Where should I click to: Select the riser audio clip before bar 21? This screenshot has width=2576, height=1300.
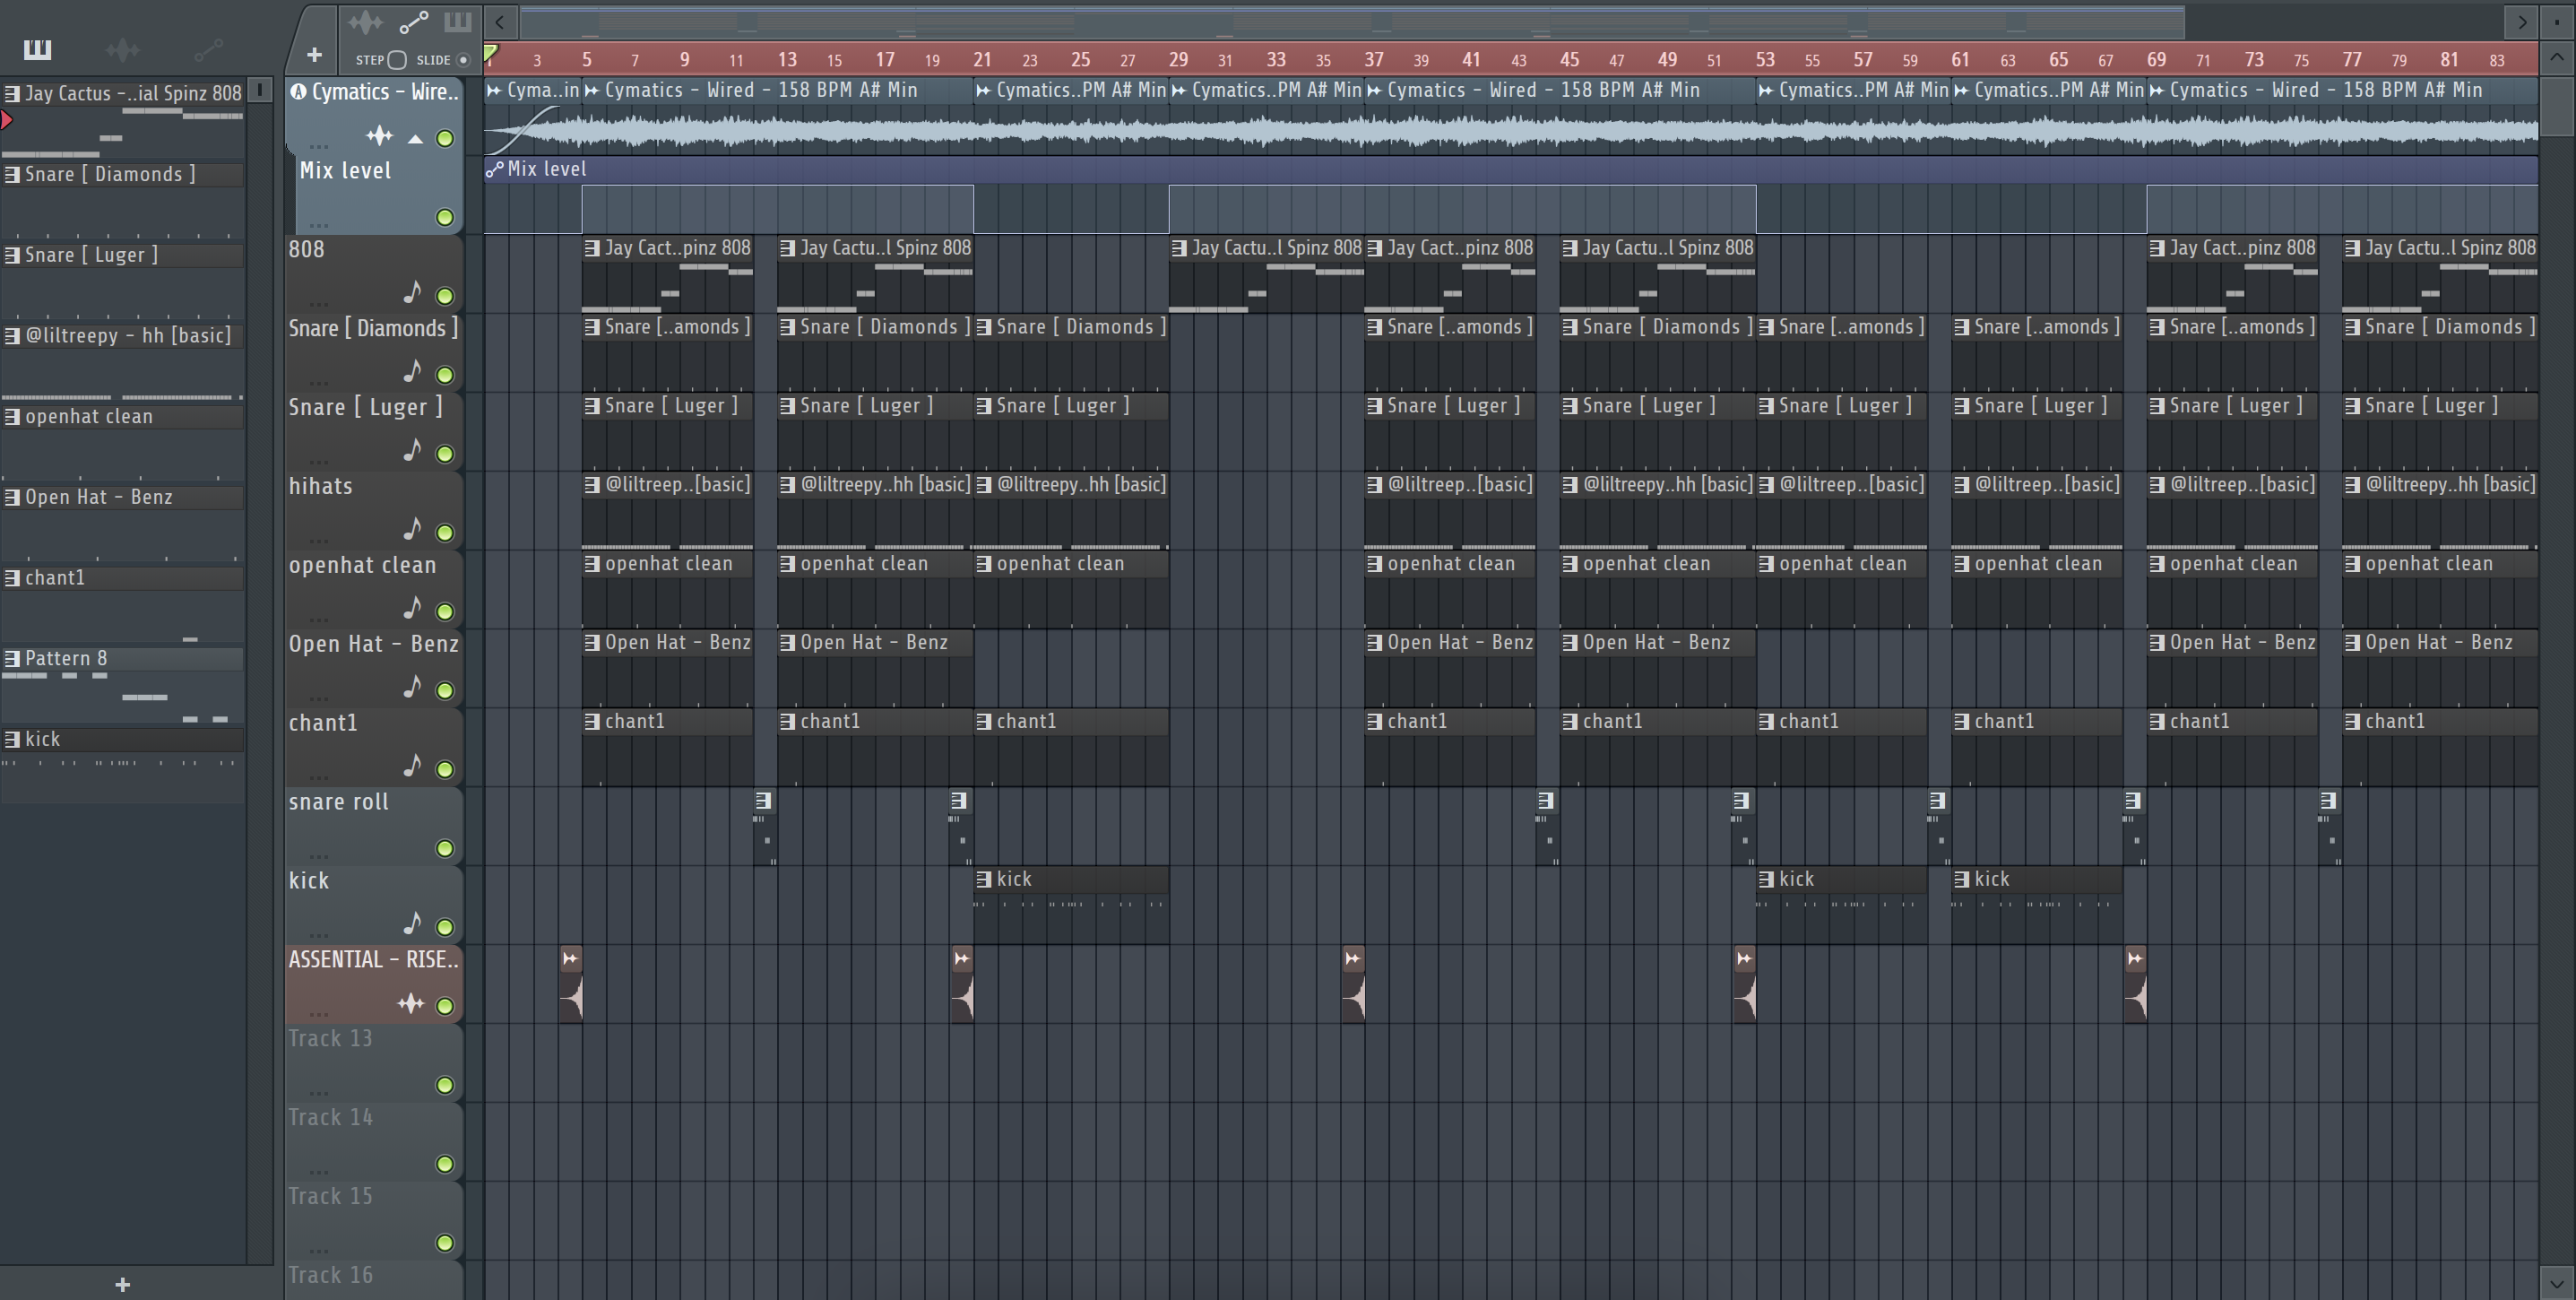pos(962,986)
